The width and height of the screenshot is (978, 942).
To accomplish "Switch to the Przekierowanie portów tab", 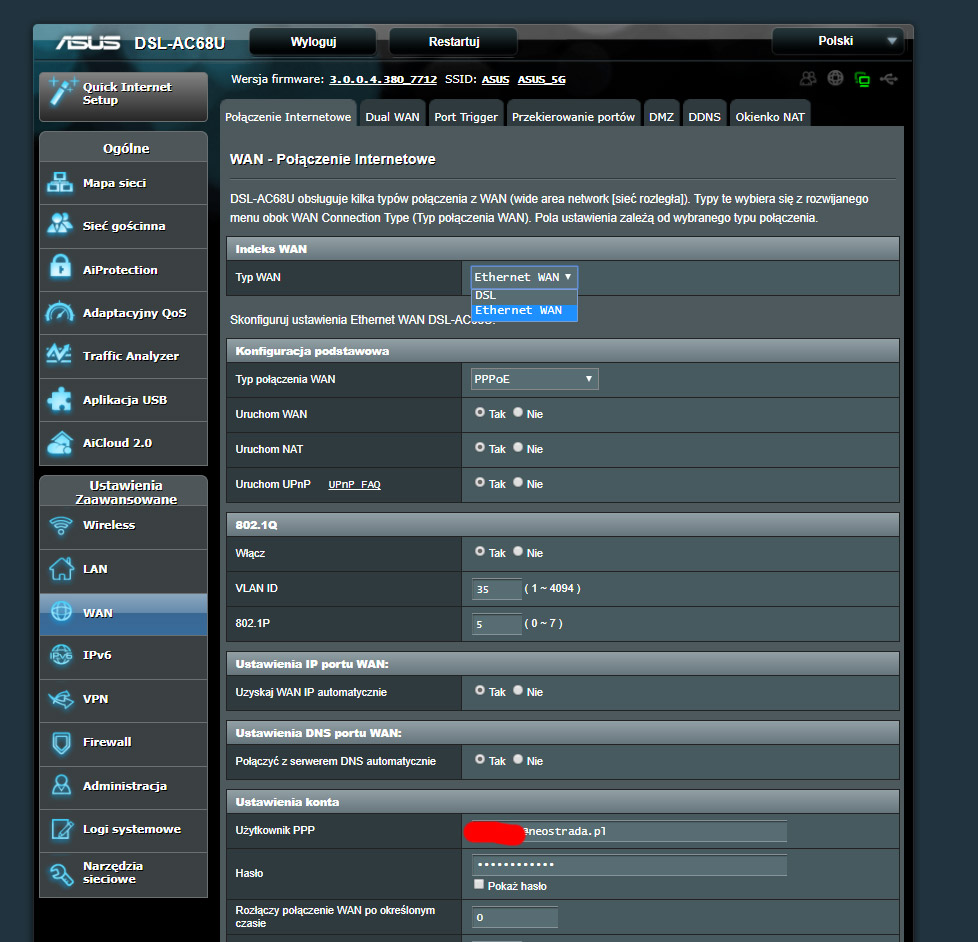I will (573, 117).
